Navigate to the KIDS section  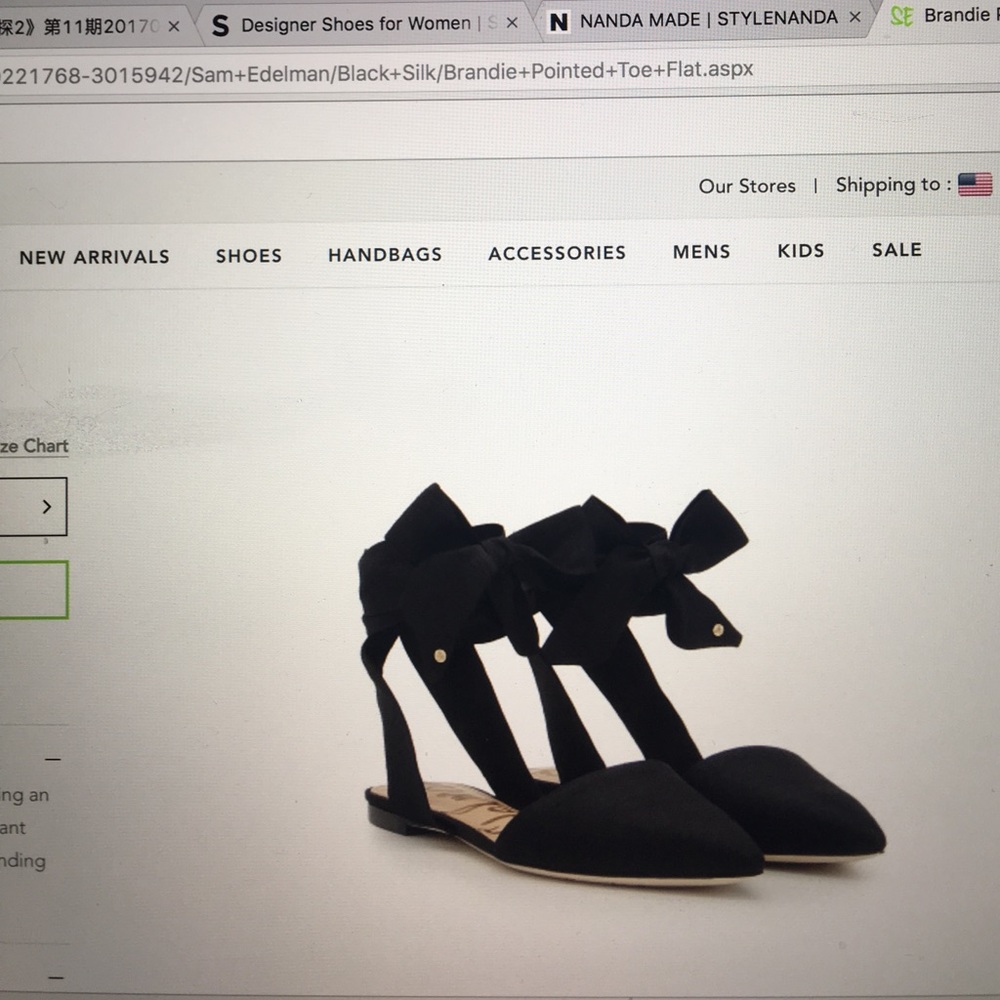(801, 251)
